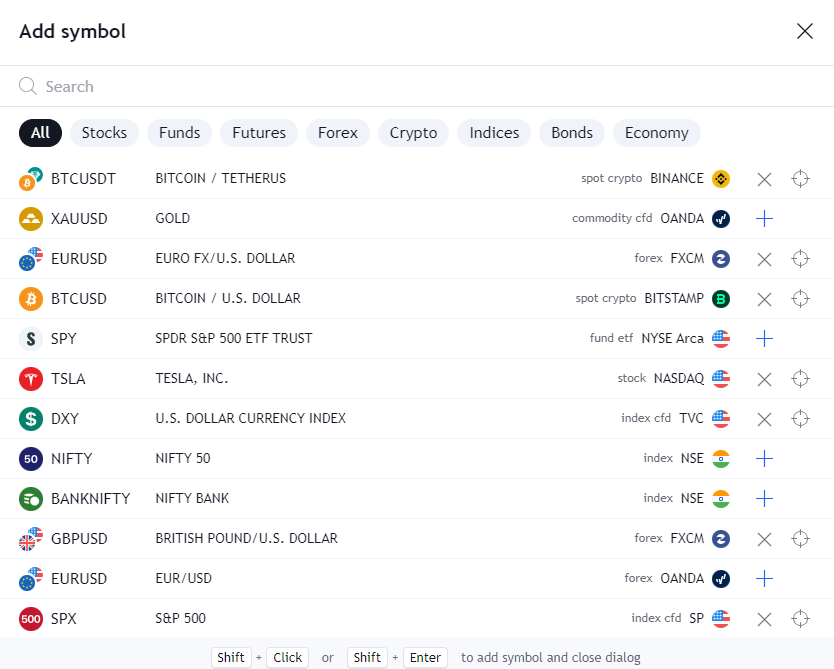
Task: Add BANKNIFTY using plus icon
Action: (x=764, y=499)
